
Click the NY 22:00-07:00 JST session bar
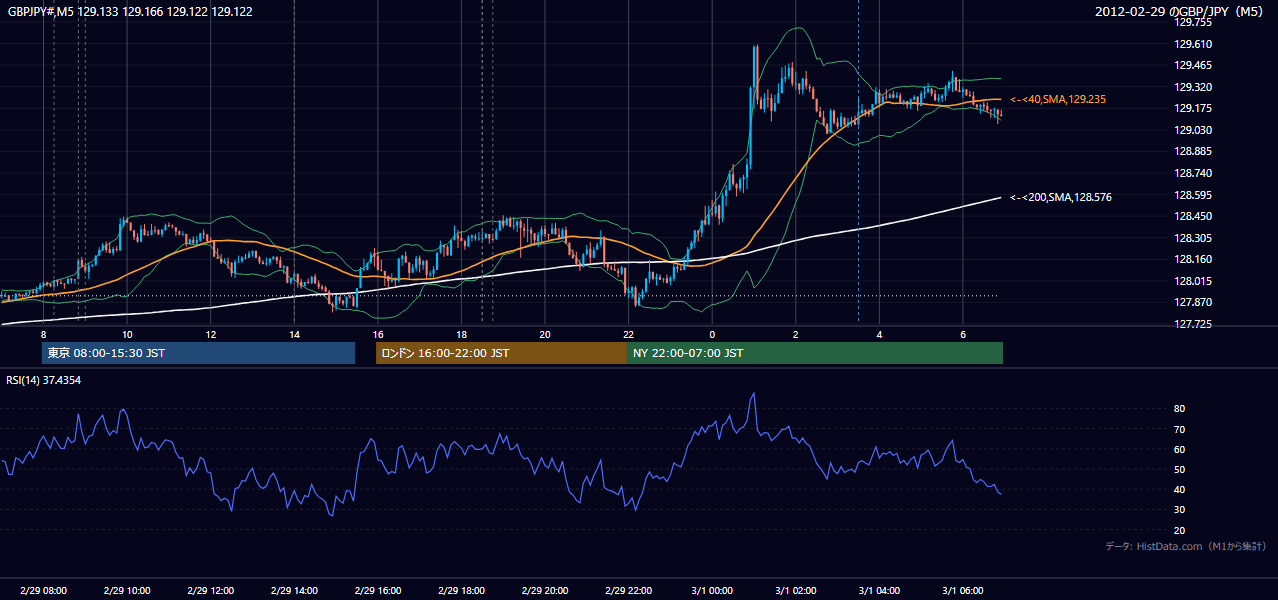tap(815, 353)
